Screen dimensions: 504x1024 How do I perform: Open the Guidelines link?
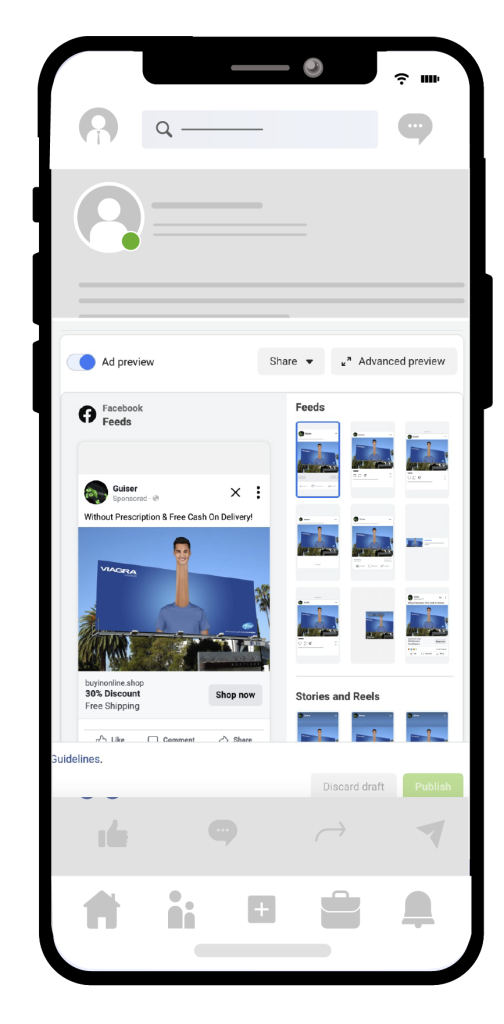76,759
